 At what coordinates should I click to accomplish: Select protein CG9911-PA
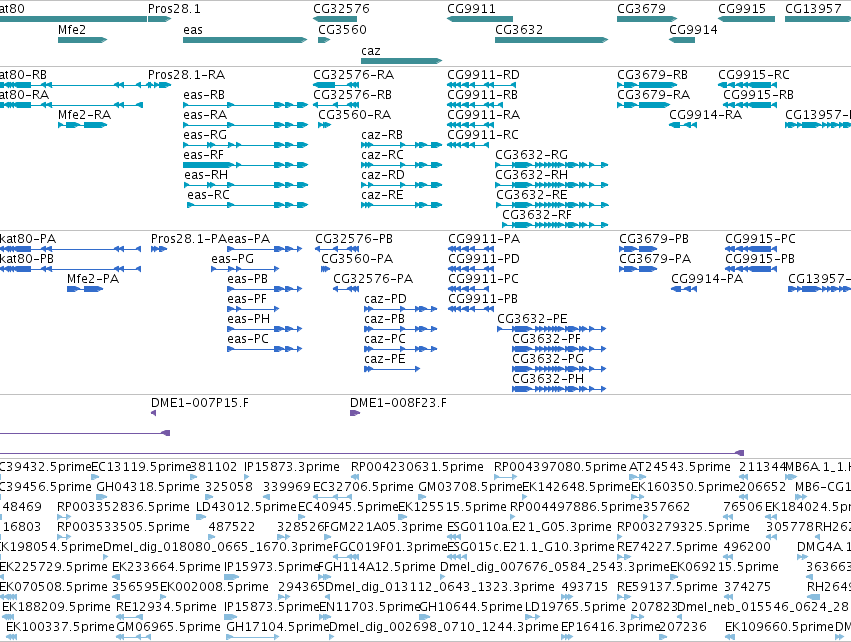(x=471, y=249)
